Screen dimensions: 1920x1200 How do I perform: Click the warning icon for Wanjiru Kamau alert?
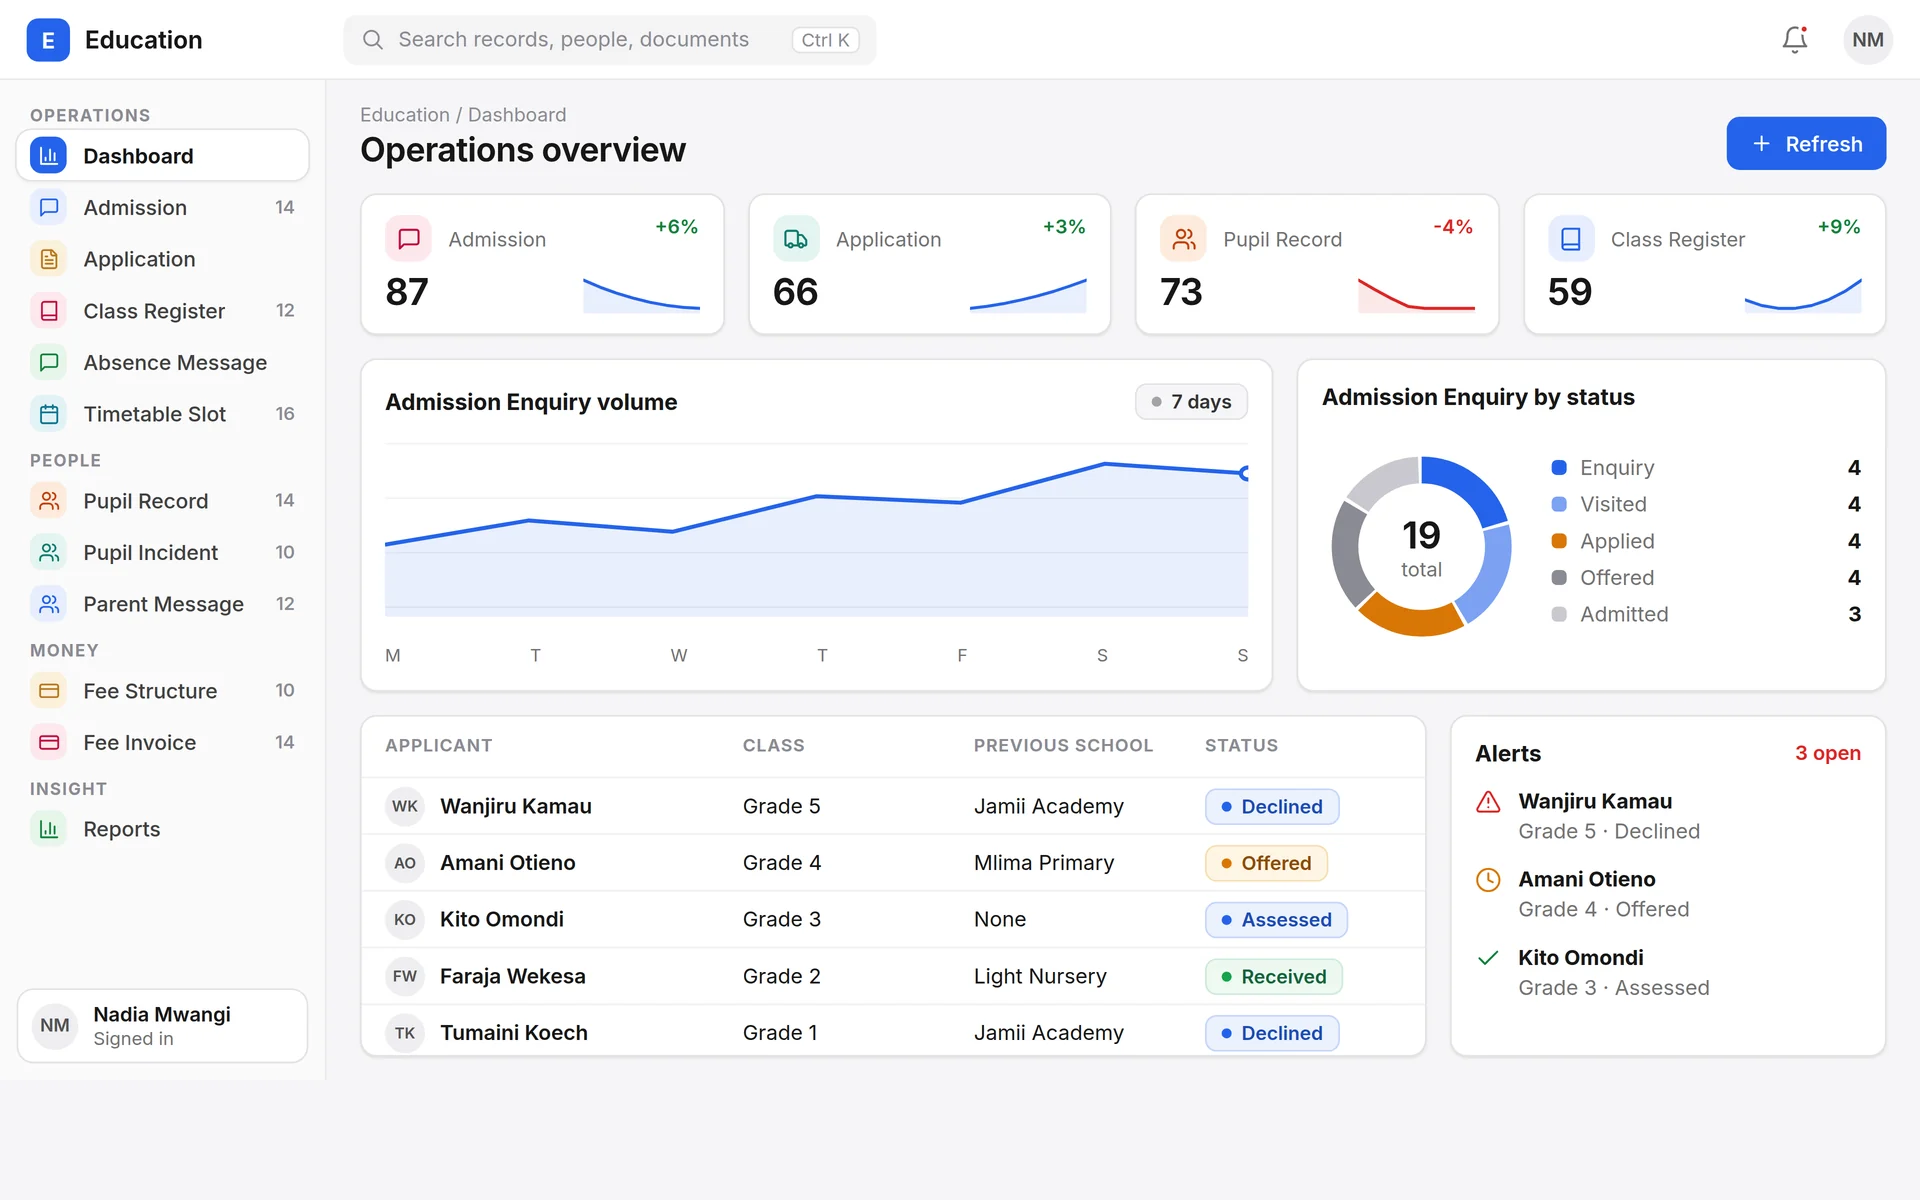1488,802
